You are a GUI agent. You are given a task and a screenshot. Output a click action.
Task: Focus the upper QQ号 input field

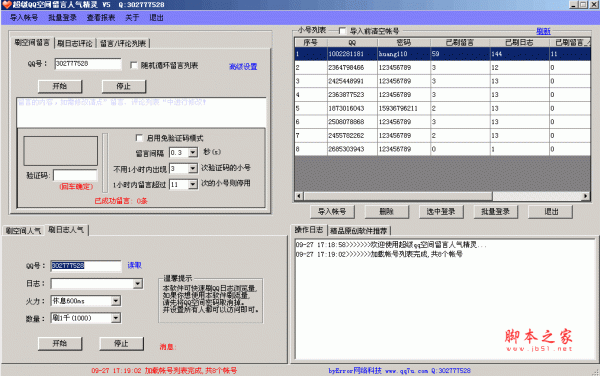88,64
